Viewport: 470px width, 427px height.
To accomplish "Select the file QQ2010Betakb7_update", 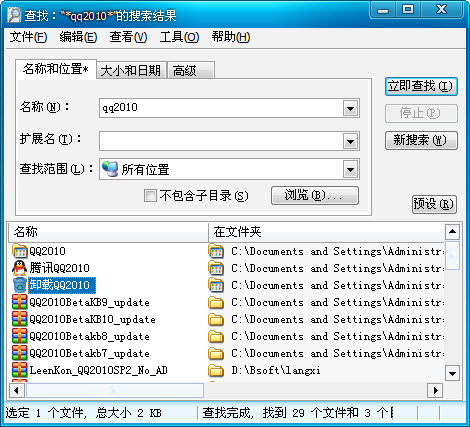I will [x=89, y=354].
